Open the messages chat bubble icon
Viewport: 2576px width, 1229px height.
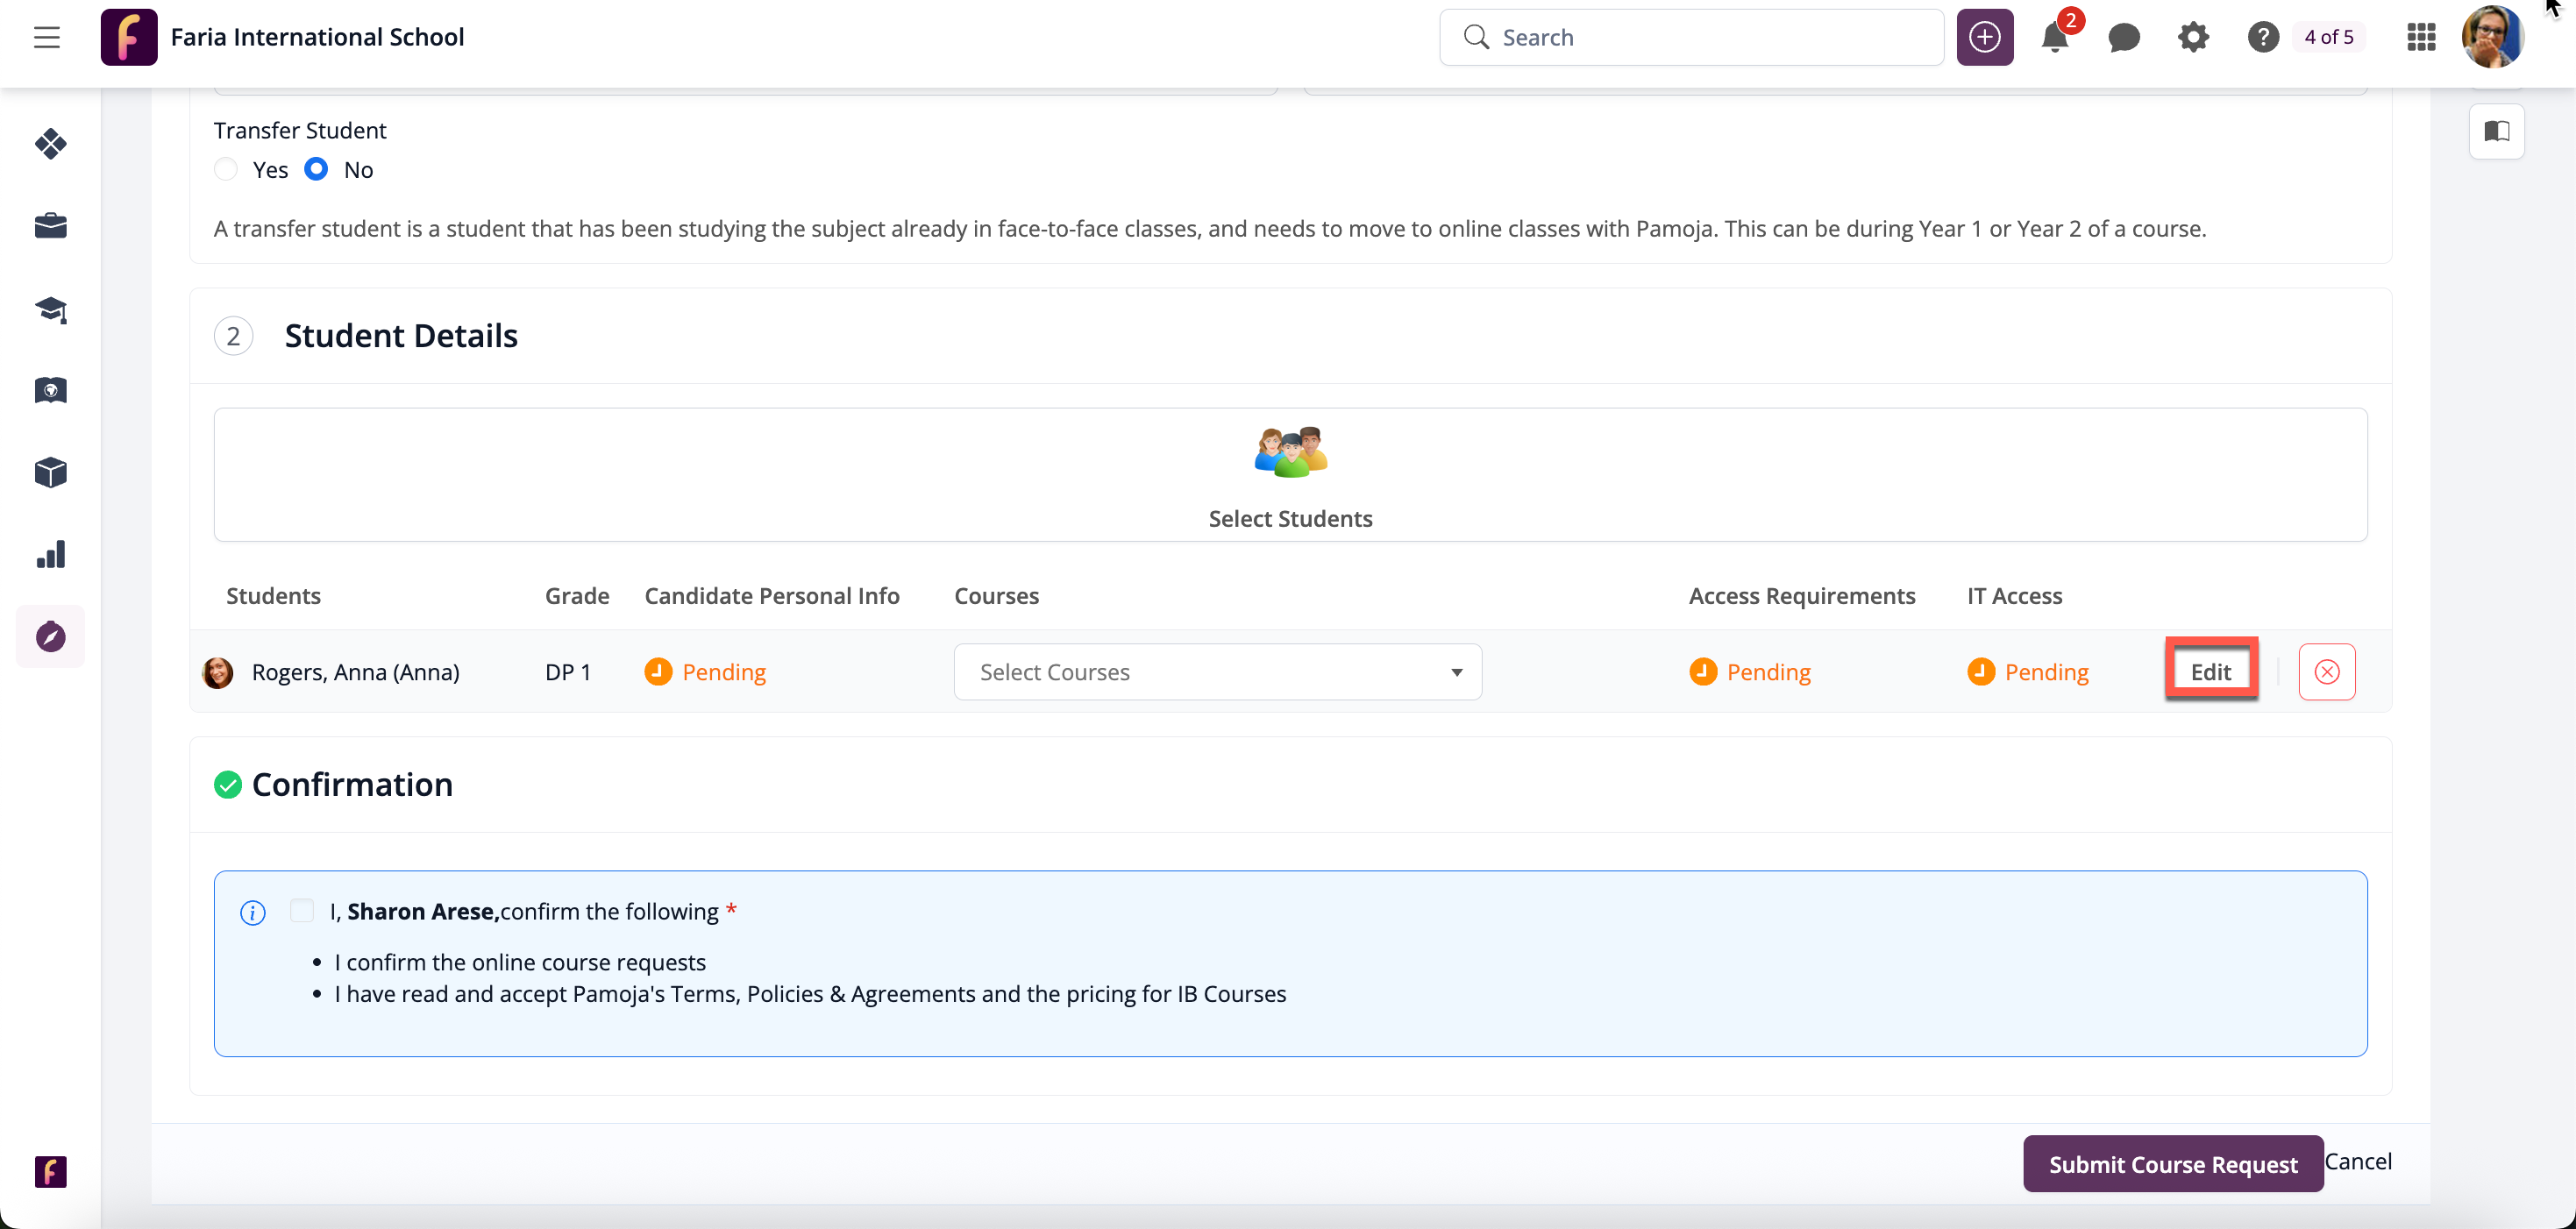coord(2123,38)
